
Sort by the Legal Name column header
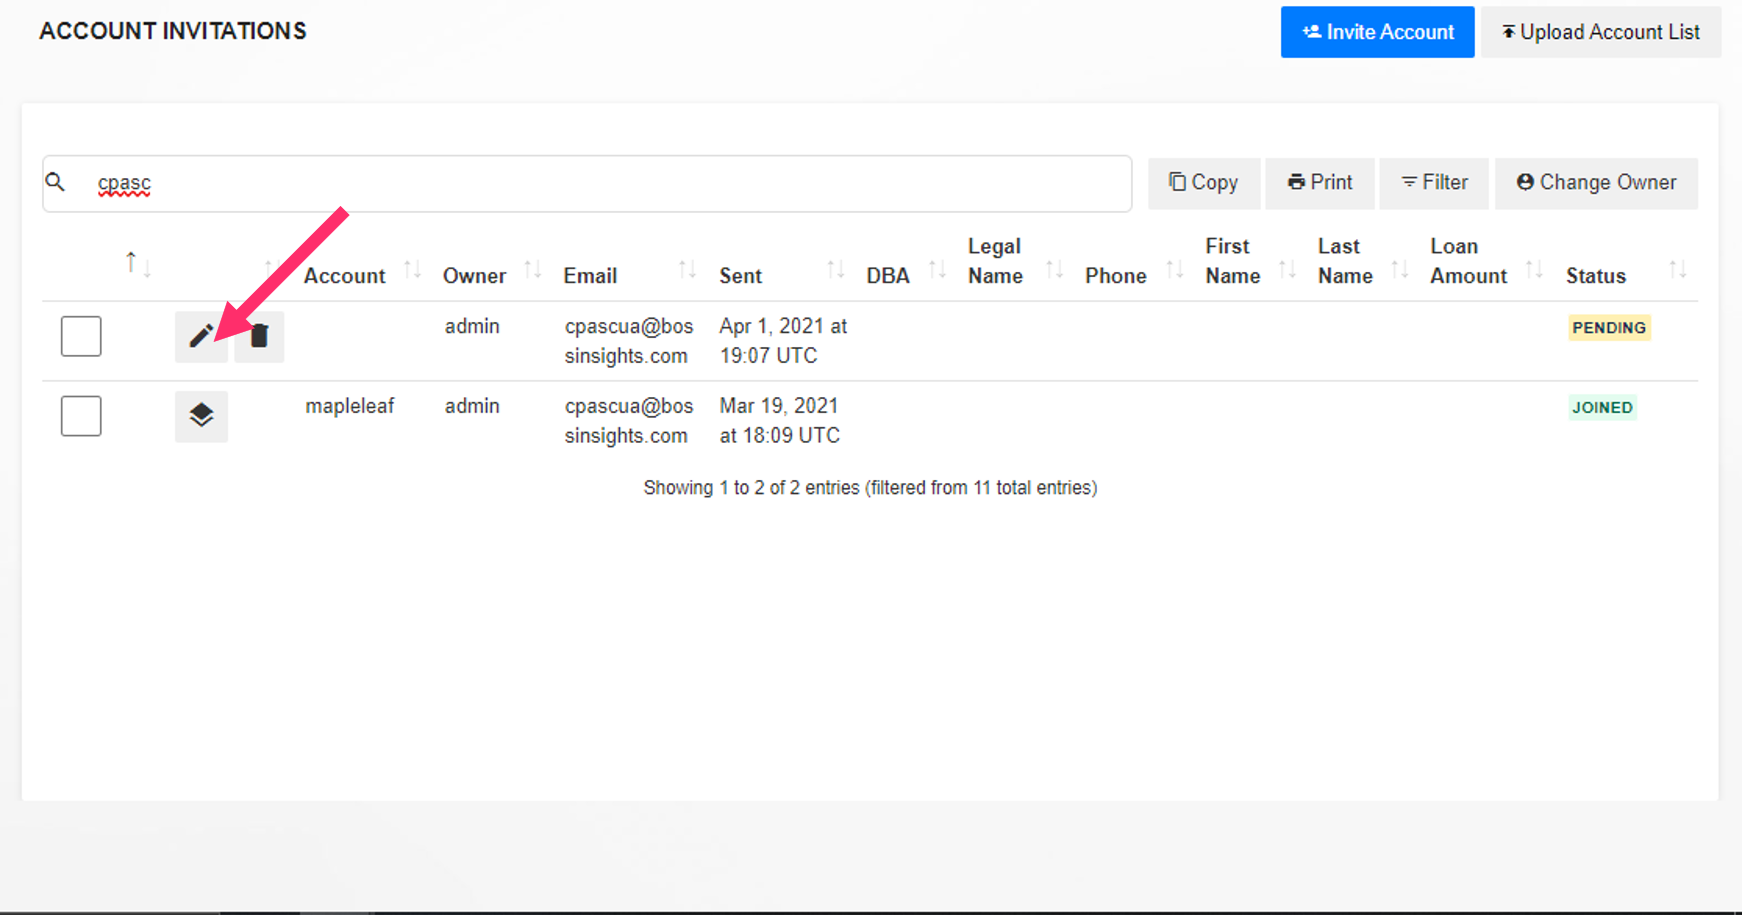tap(995, 261)
